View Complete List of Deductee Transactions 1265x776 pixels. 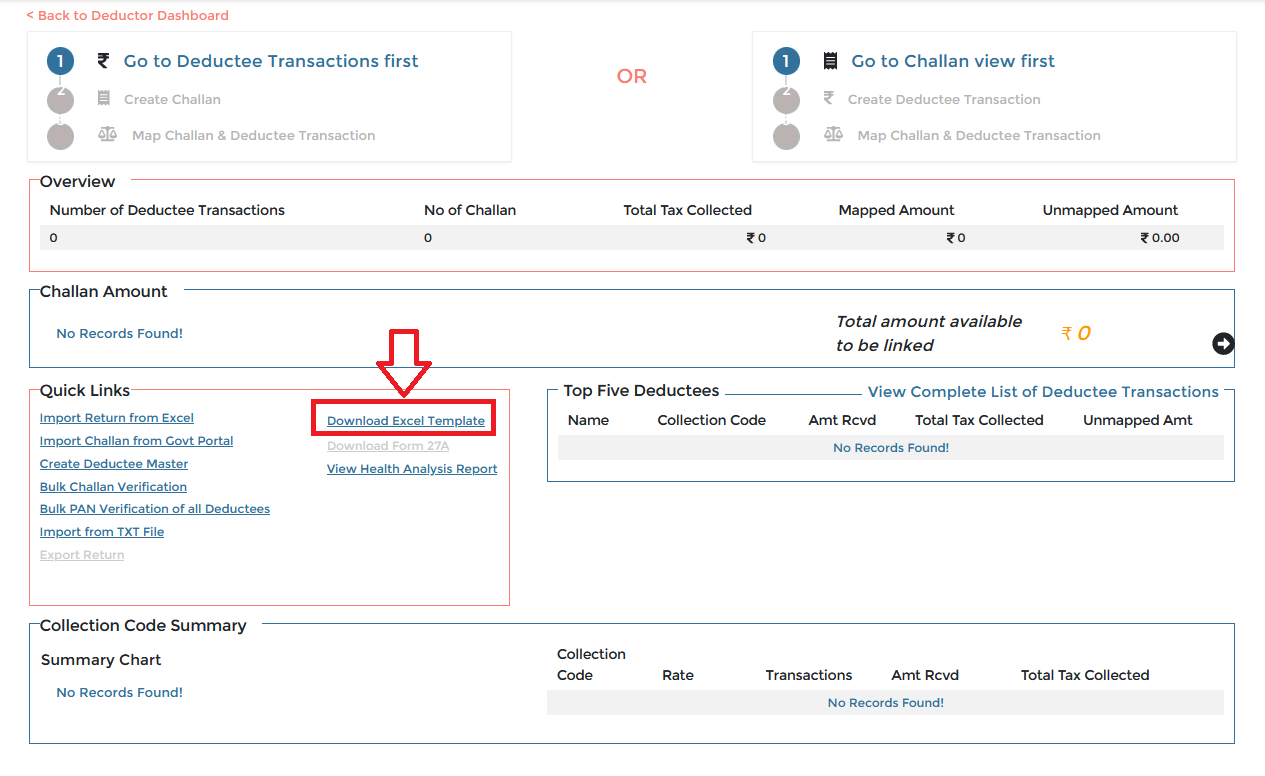click(x=1043, y=392)
